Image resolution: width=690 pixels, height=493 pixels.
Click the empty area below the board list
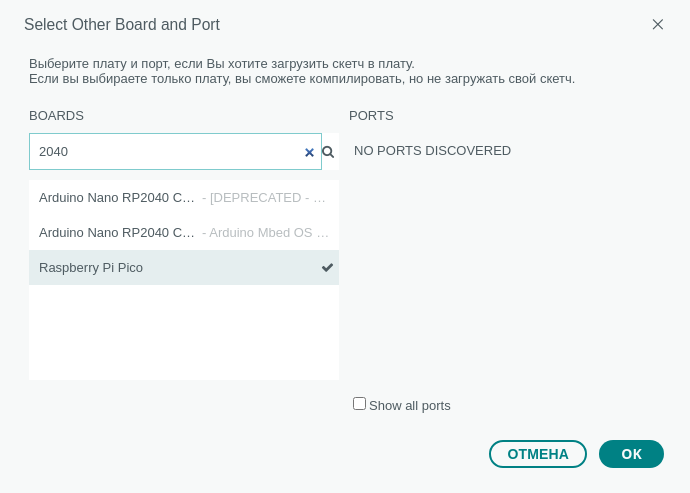184,332
